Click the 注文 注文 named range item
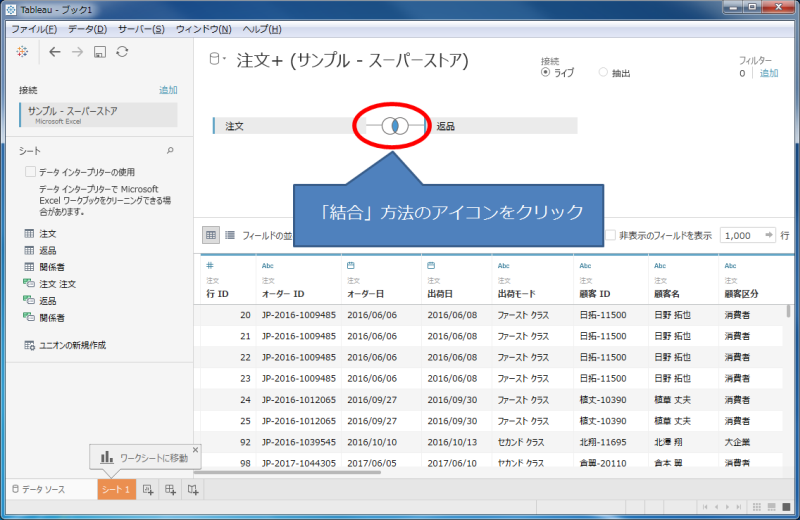 point(57,284)
